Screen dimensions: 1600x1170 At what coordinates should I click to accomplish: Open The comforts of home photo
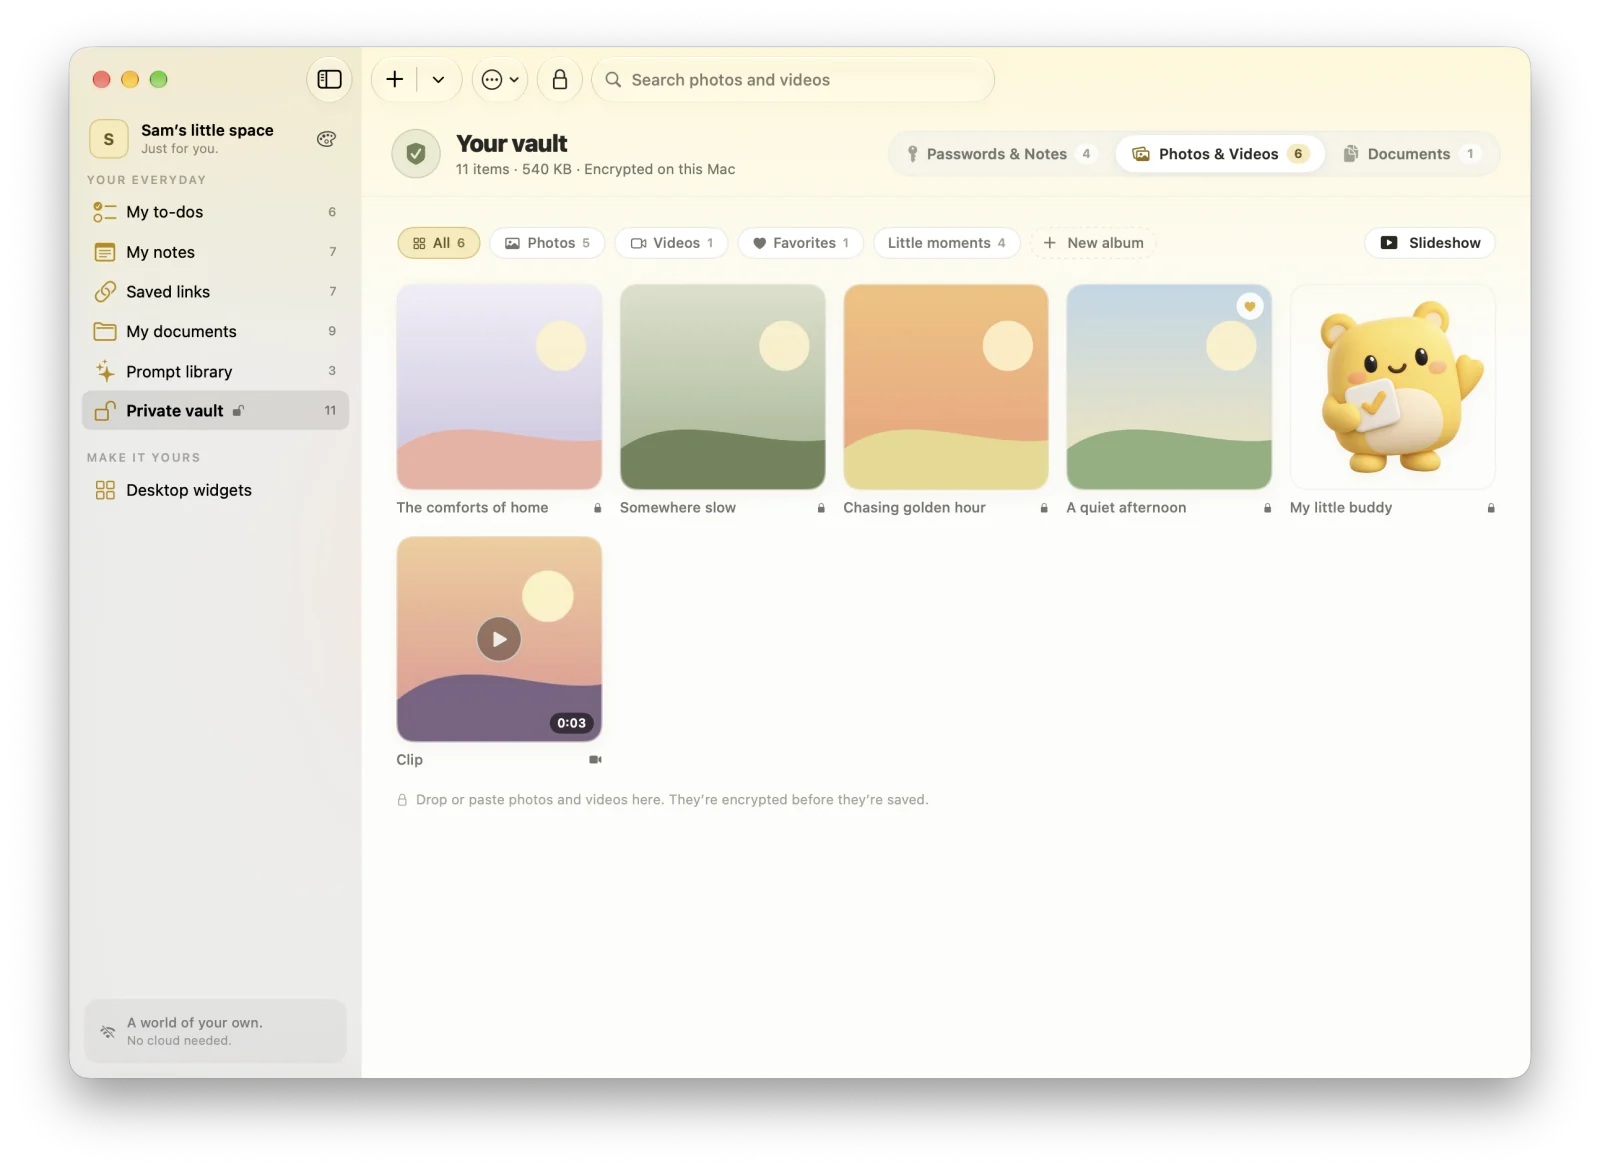[499, 387]
